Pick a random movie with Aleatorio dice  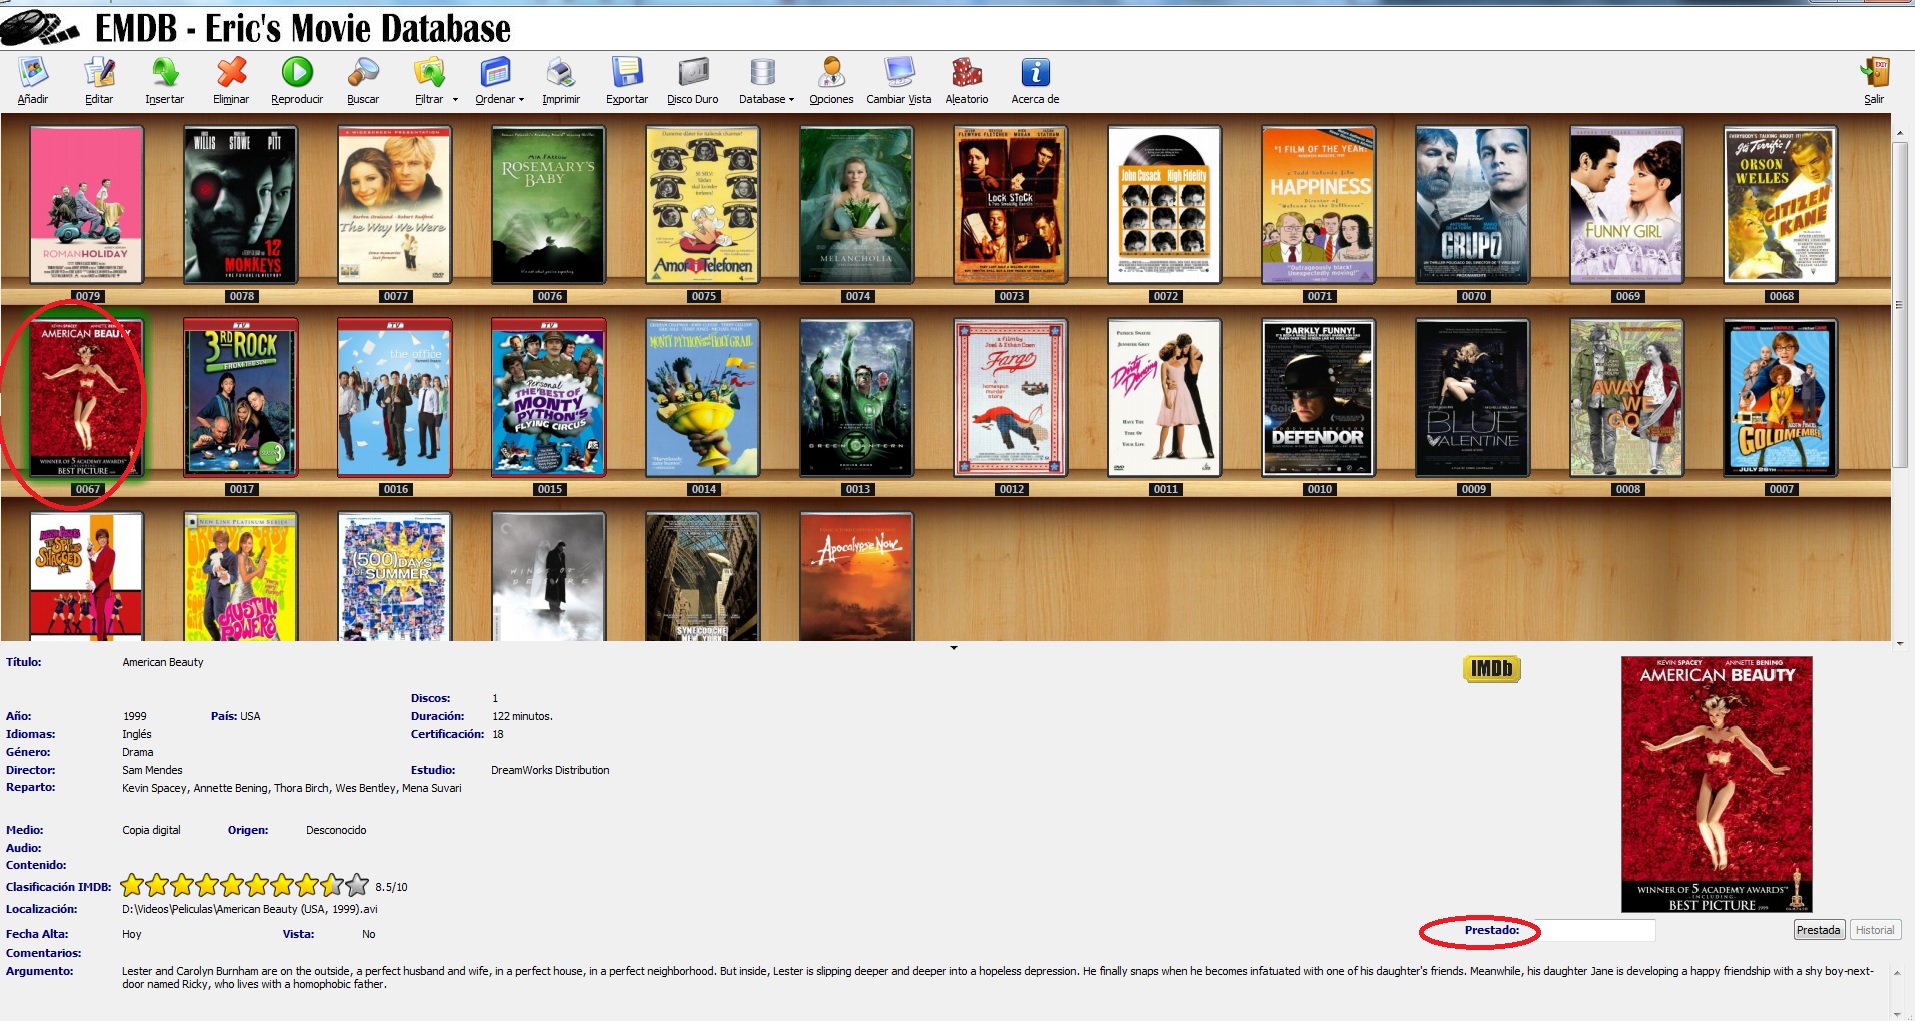coord(966,74)
